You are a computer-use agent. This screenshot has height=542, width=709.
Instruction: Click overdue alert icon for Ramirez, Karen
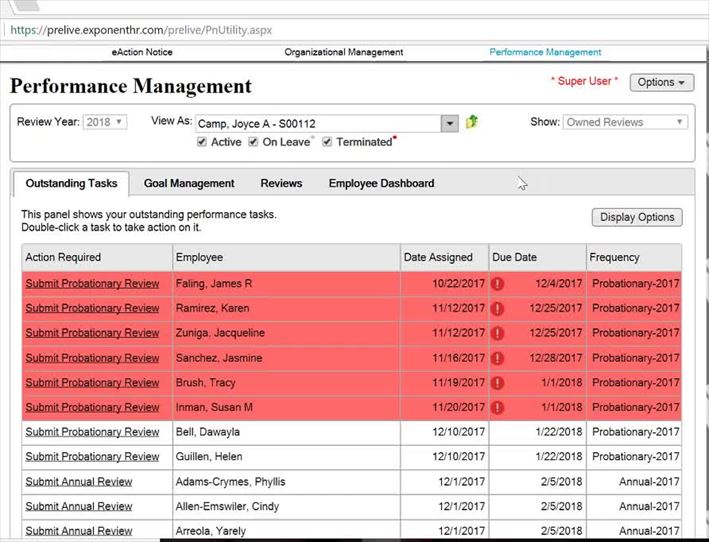498,308
